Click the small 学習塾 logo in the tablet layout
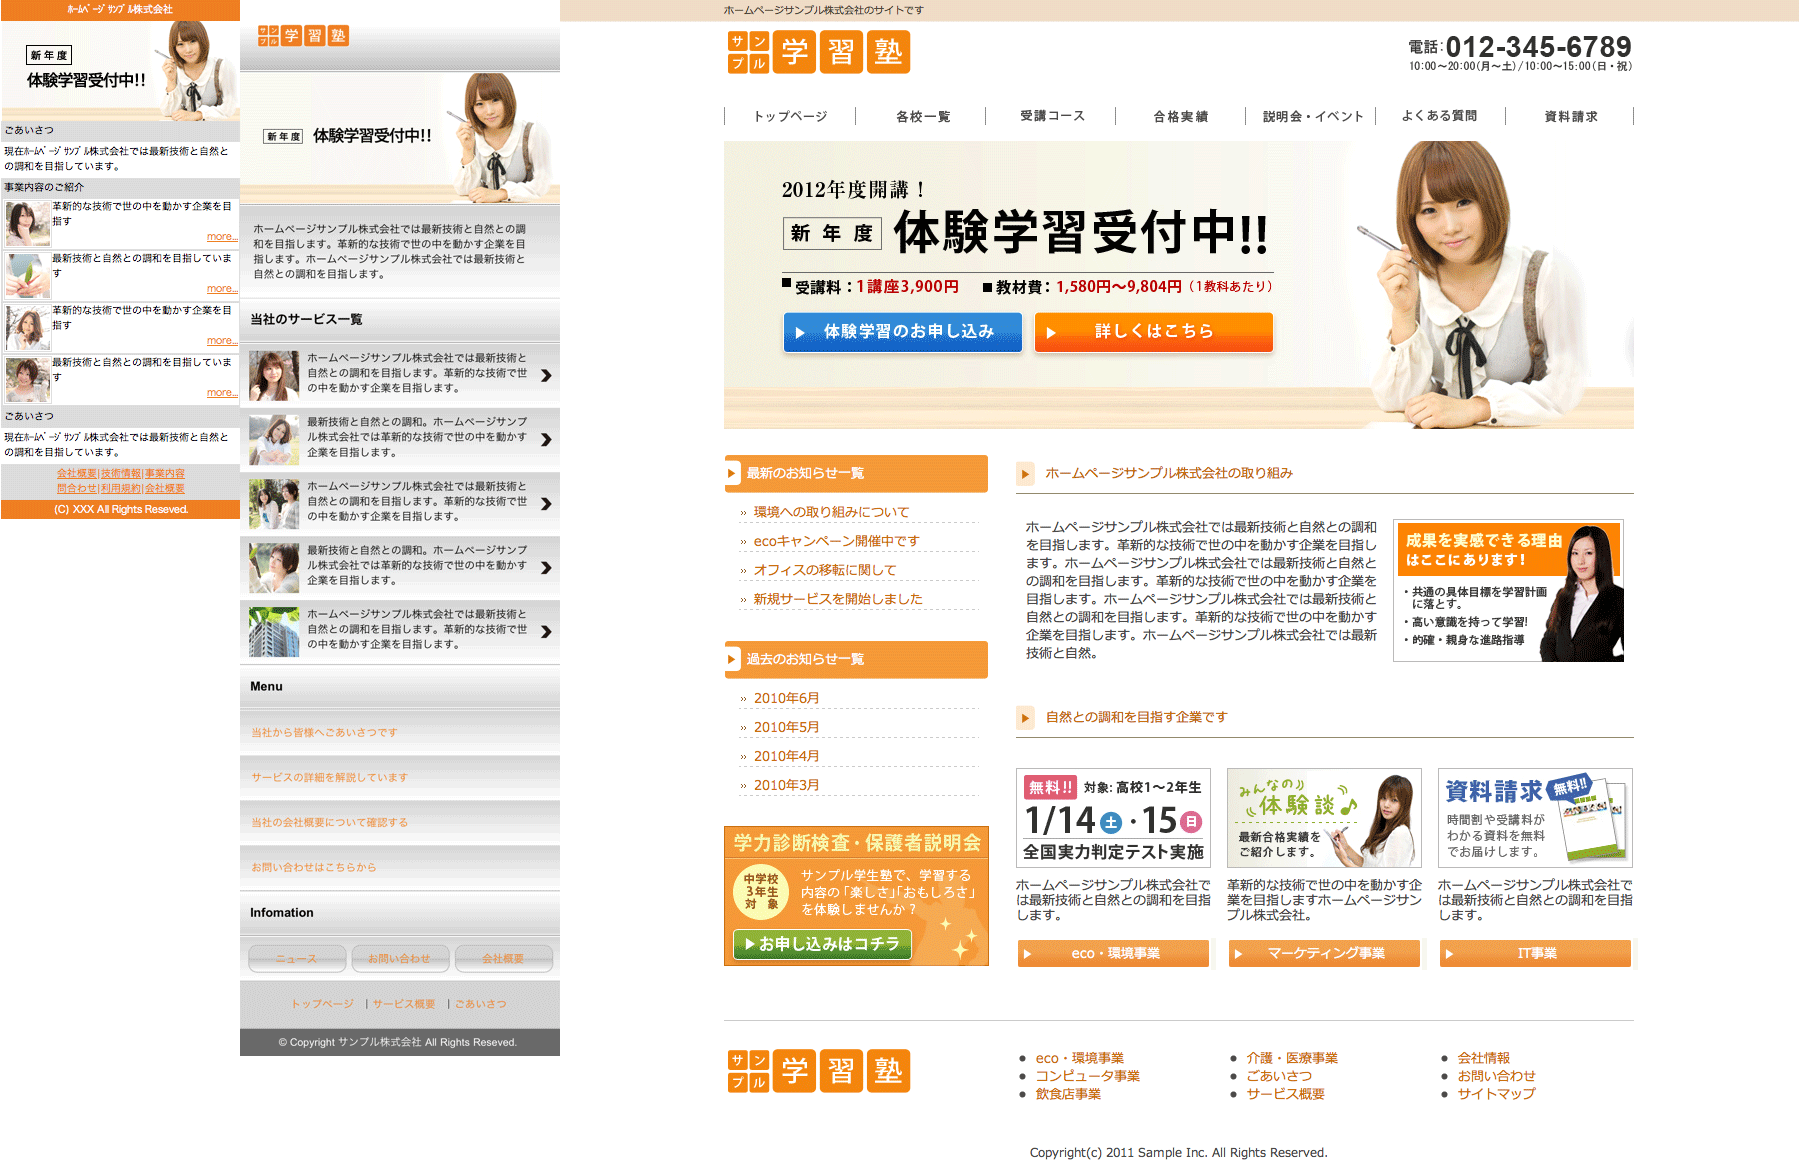1799x1164 pixels. [x=302, y=36]
